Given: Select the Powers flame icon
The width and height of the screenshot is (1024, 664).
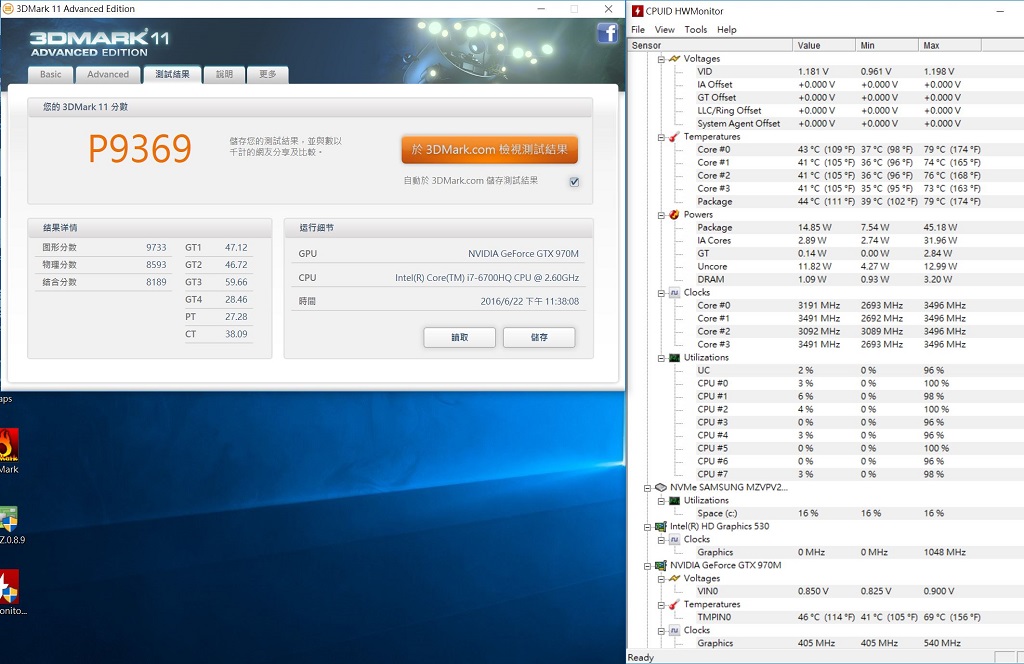Looking at the screenshot, I should coord(675,215).
